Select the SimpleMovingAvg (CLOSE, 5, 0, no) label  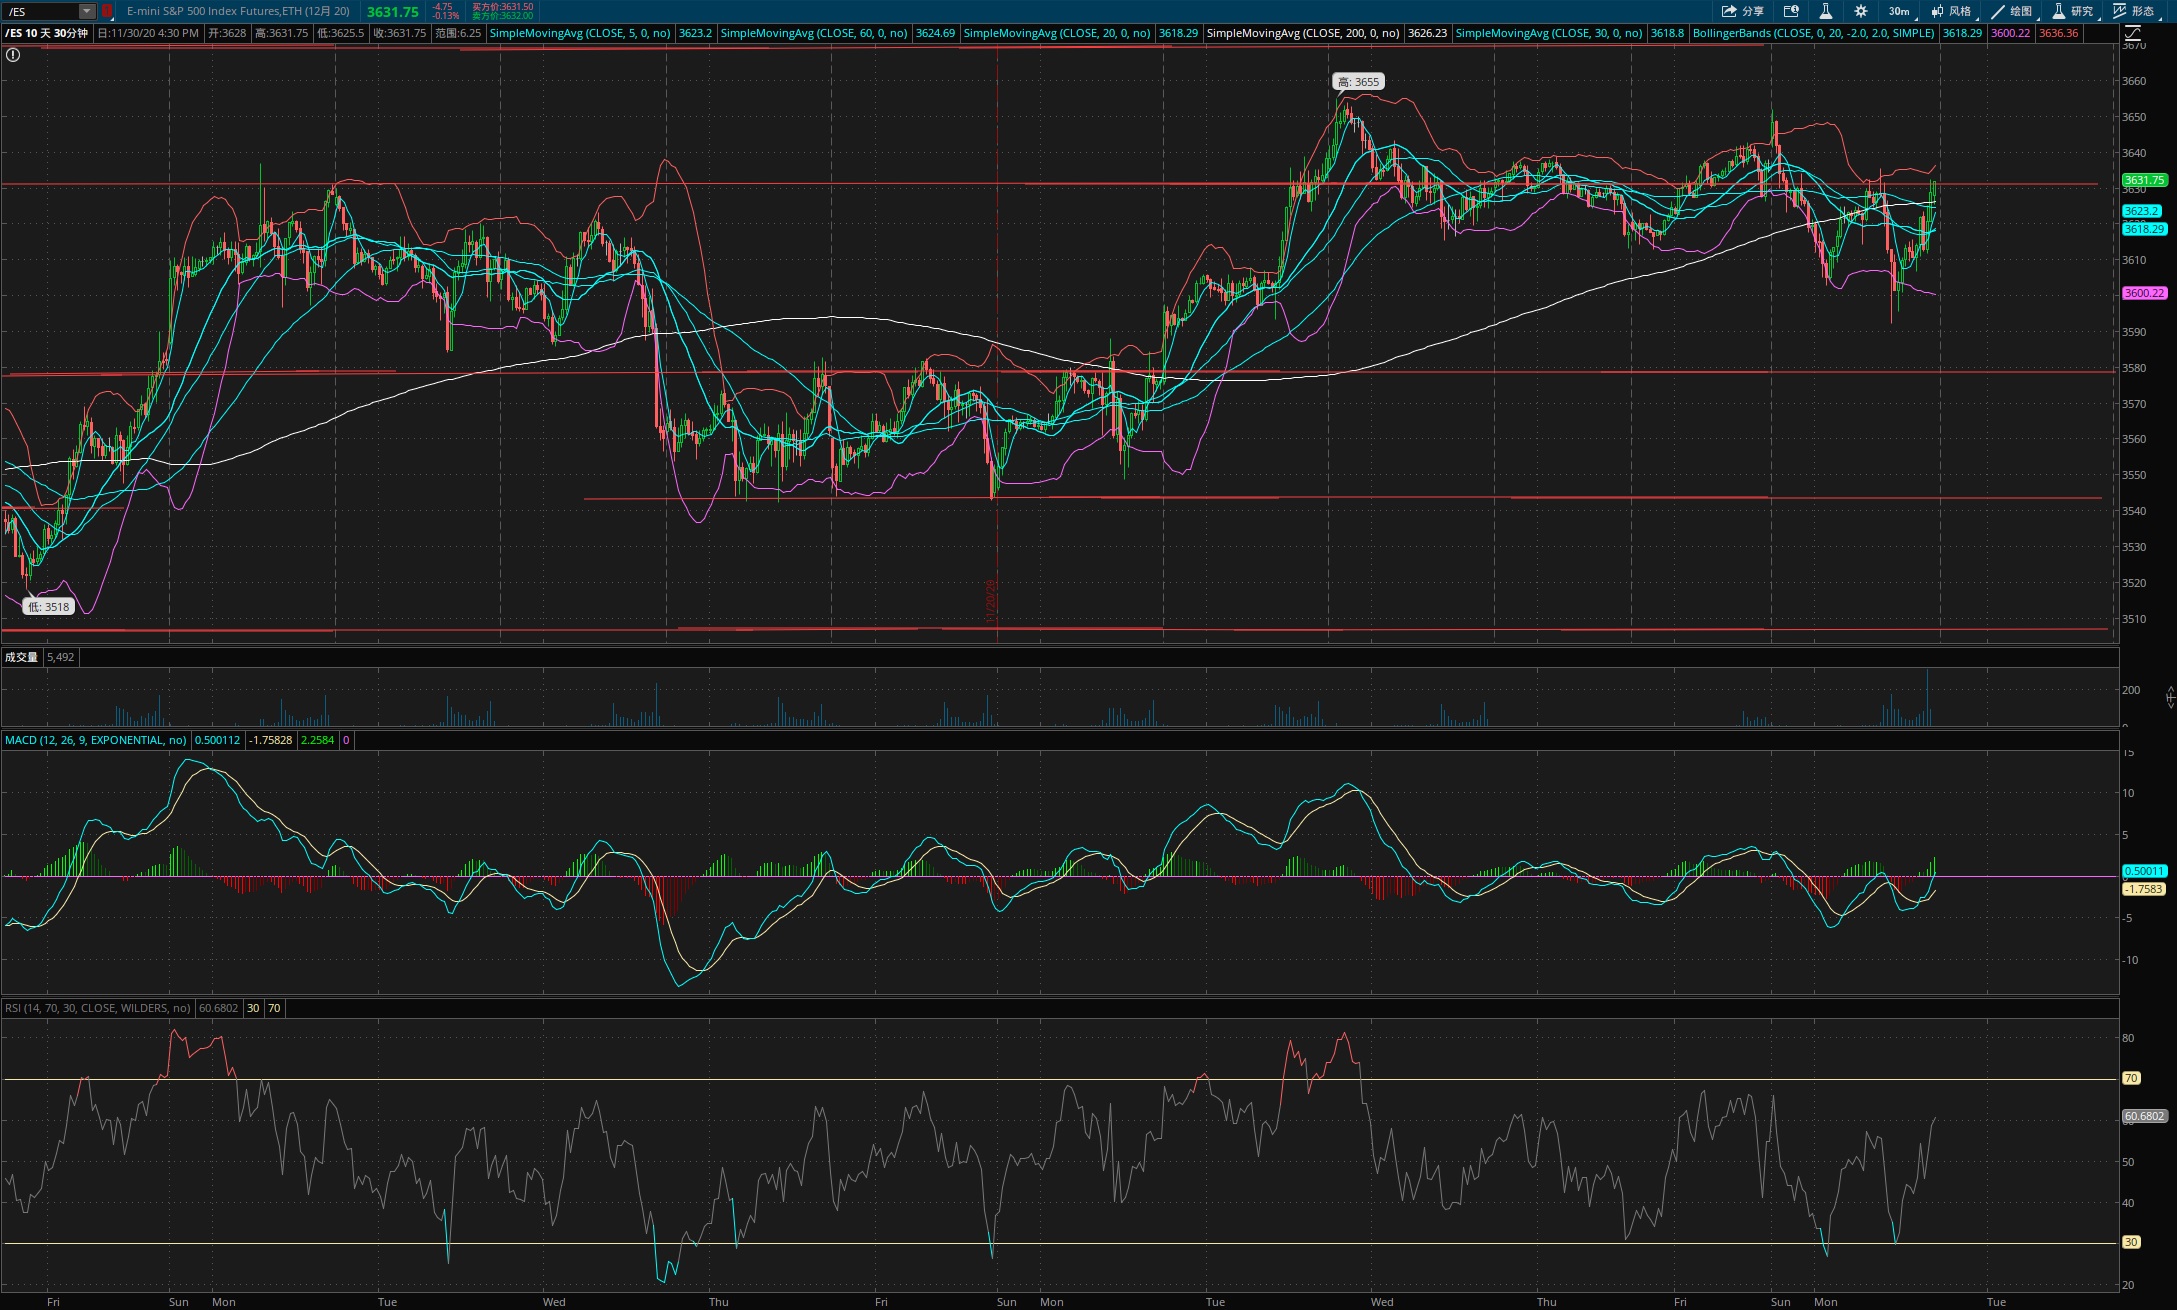(579, 33)
